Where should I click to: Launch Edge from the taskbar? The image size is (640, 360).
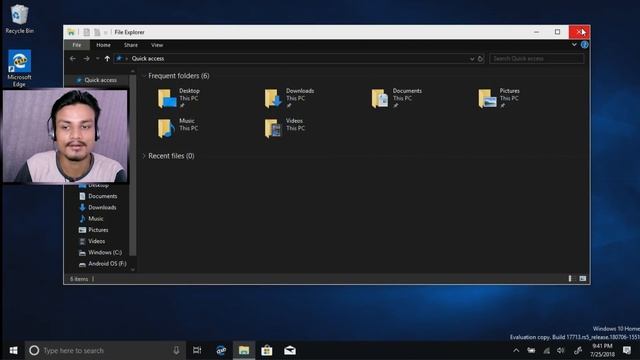click(x=221, y=350)
